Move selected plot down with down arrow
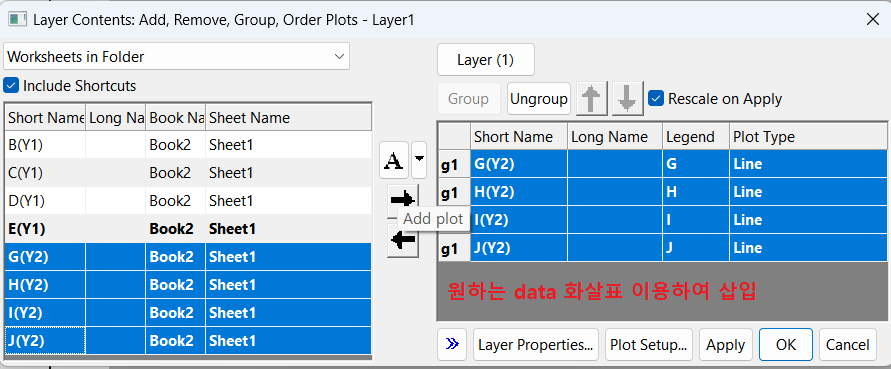 (x=628, y=99)
